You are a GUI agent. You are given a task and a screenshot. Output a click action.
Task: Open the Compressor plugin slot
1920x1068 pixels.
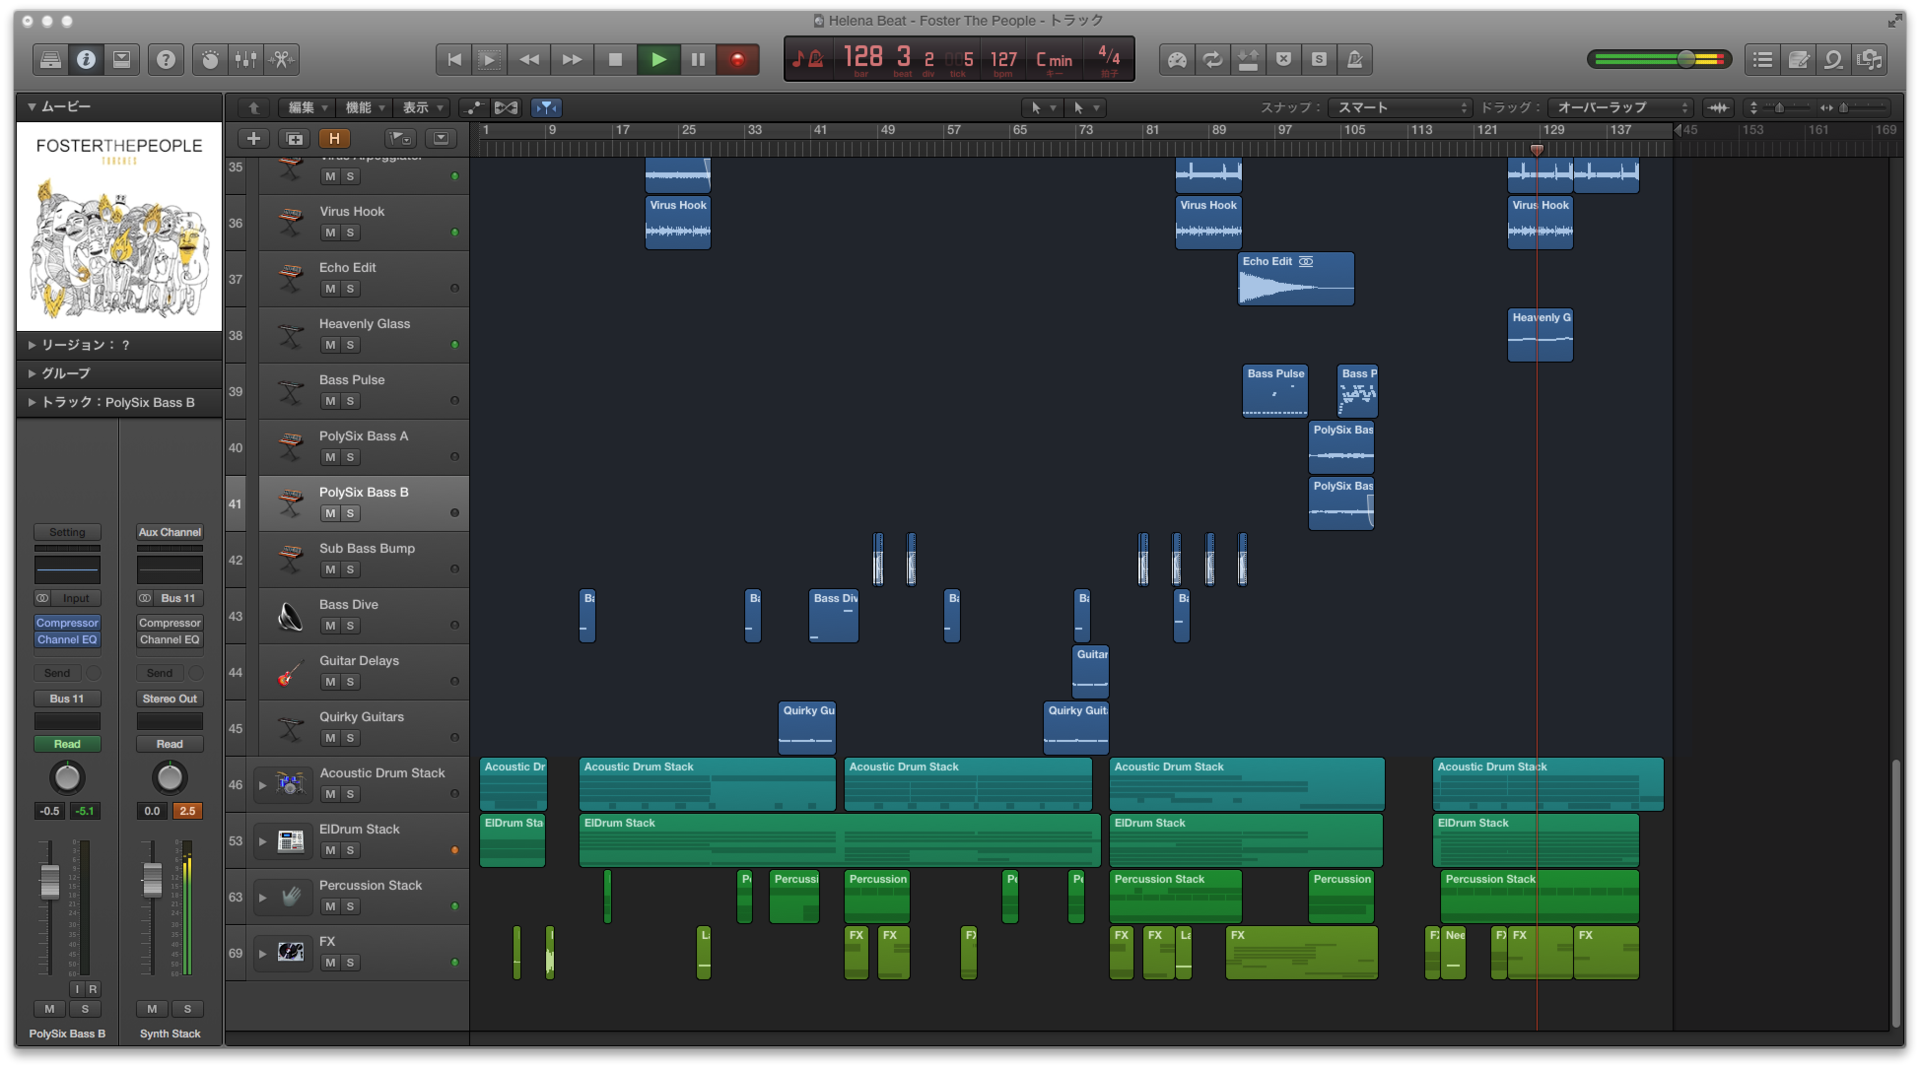(x=67, y=622)
